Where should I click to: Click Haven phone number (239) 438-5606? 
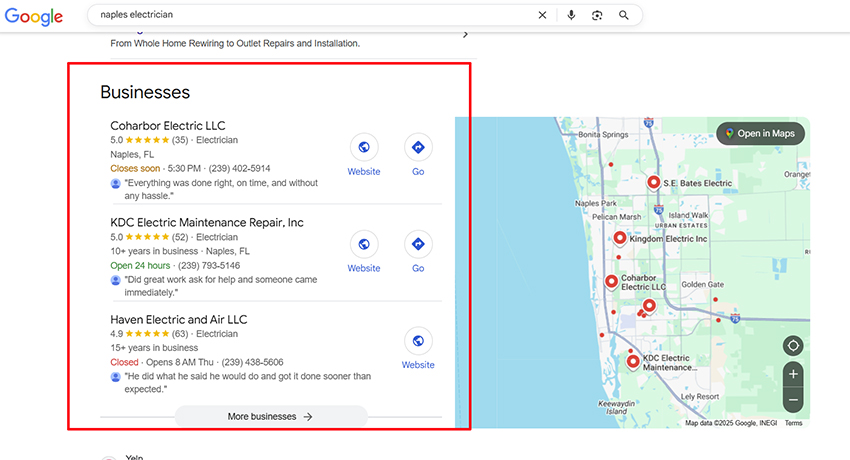tap(252, 362)
